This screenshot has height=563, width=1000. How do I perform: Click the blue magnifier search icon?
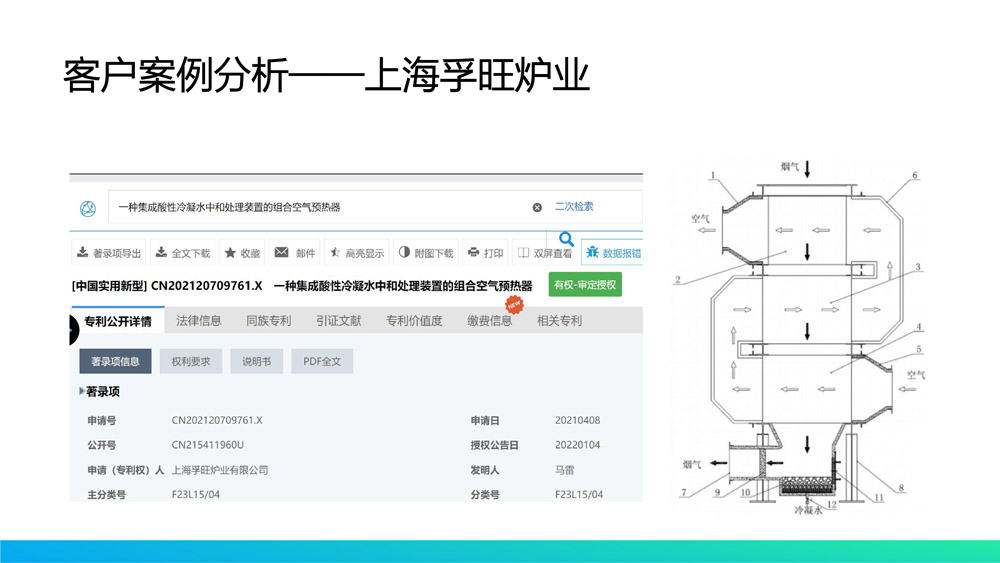(x=566, y=239)
